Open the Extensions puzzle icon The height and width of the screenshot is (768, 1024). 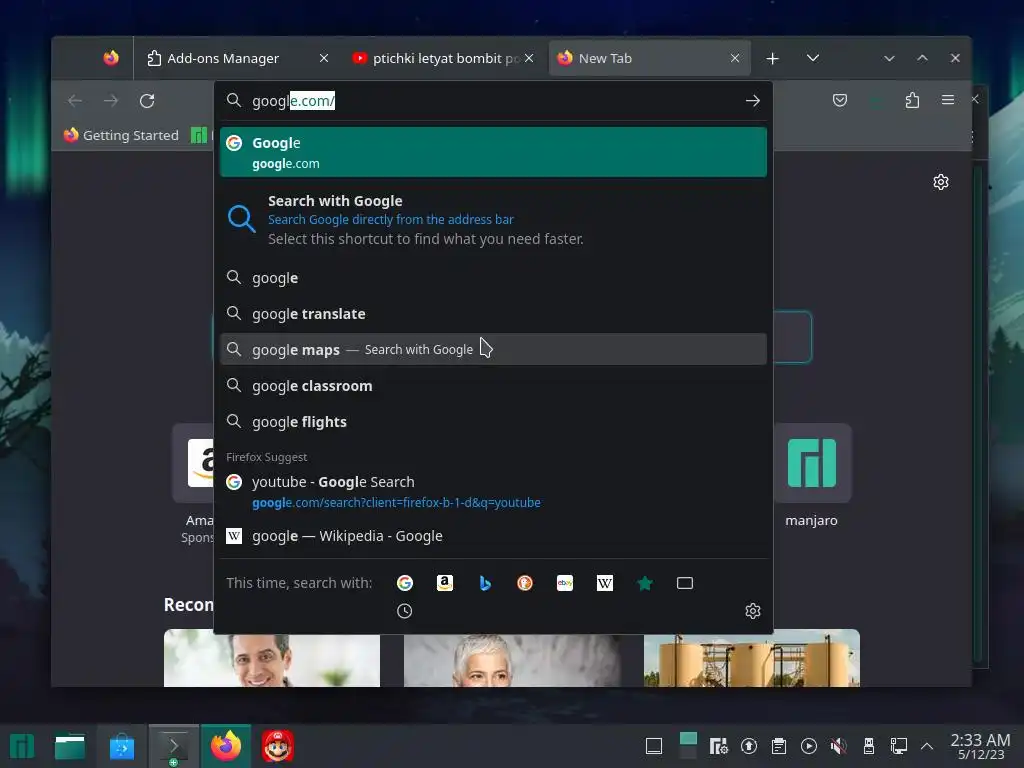pos(912,100)
